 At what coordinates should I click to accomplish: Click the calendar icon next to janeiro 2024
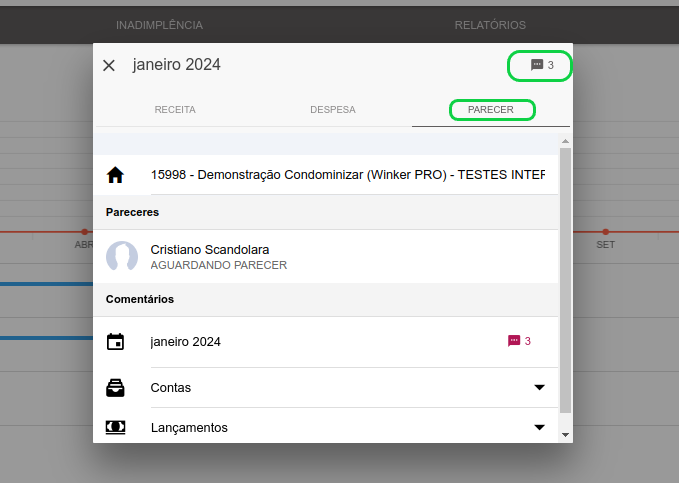click(115, 342)
